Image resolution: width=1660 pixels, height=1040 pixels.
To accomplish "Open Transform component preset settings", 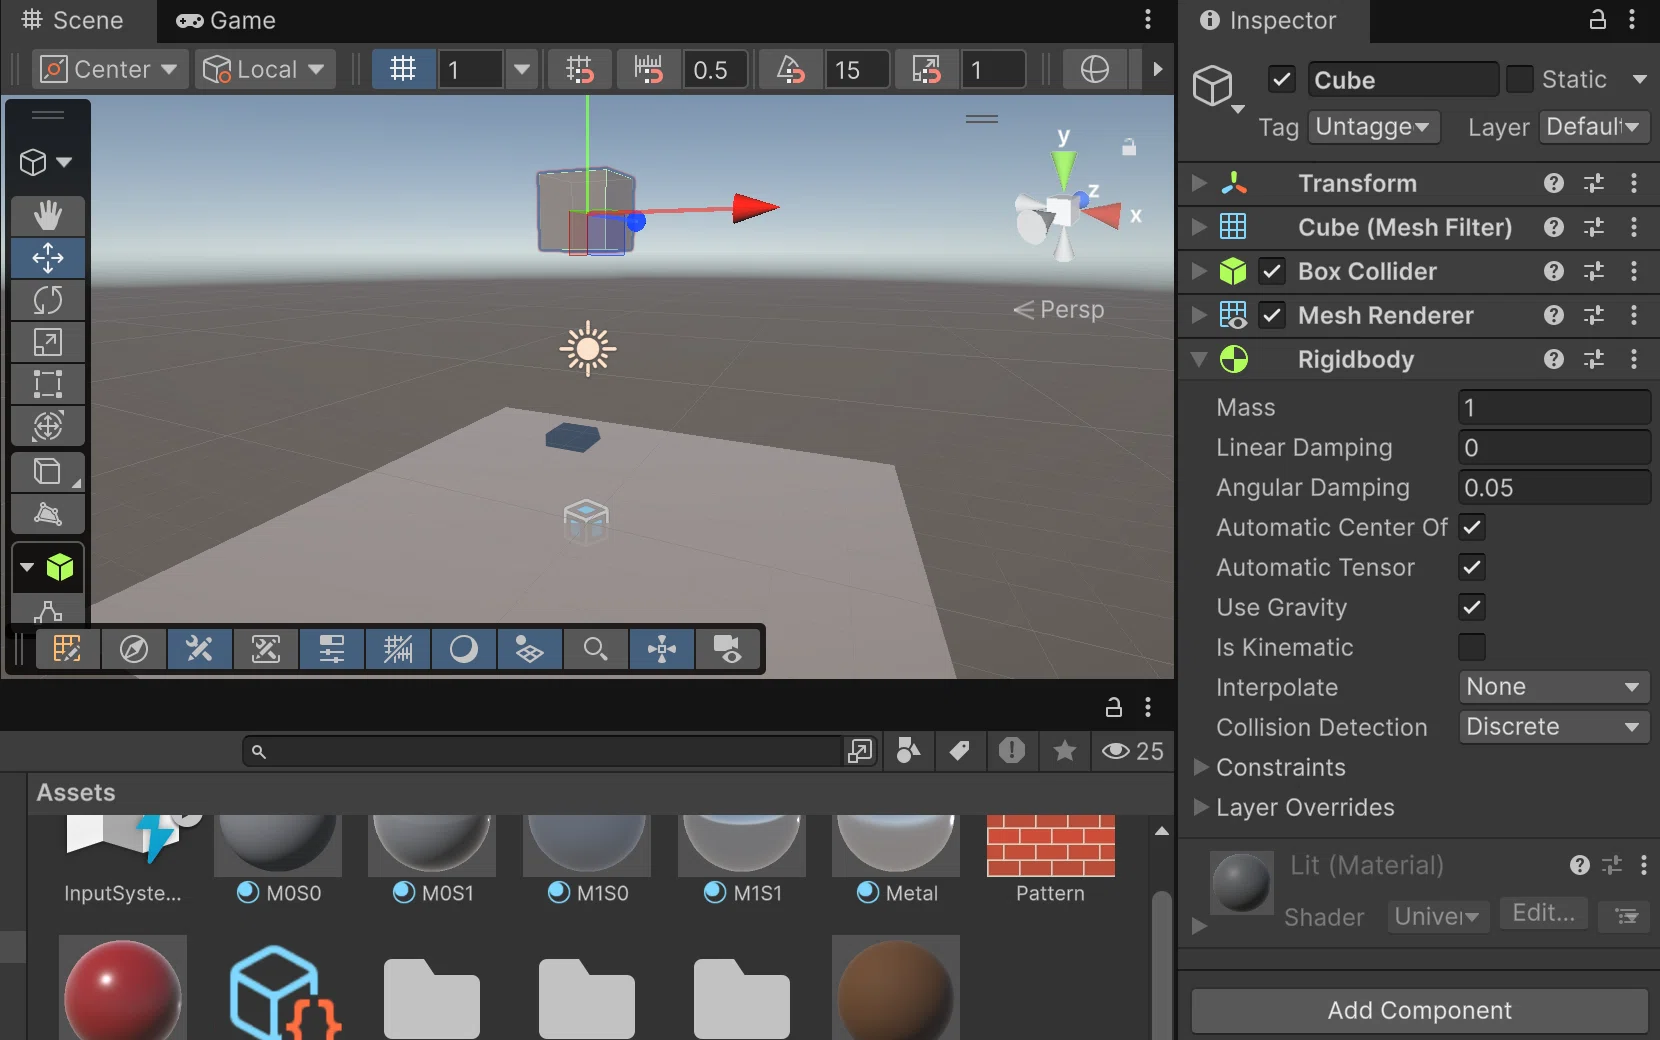I will coord(1594,183).
